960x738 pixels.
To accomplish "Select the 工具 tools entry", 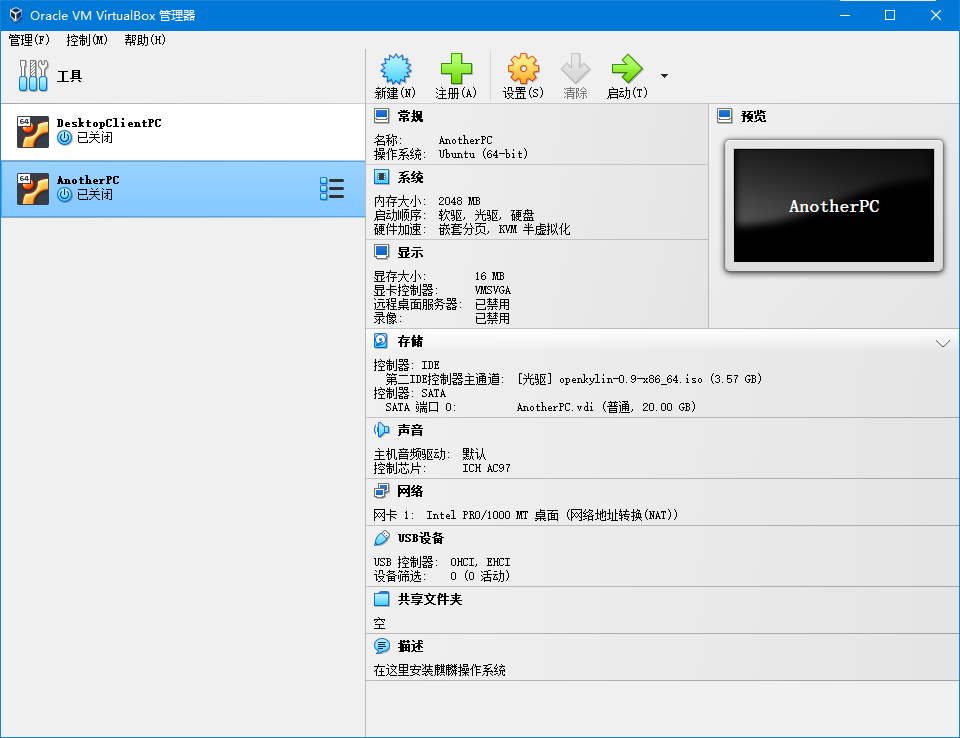I will coord(183,76).
